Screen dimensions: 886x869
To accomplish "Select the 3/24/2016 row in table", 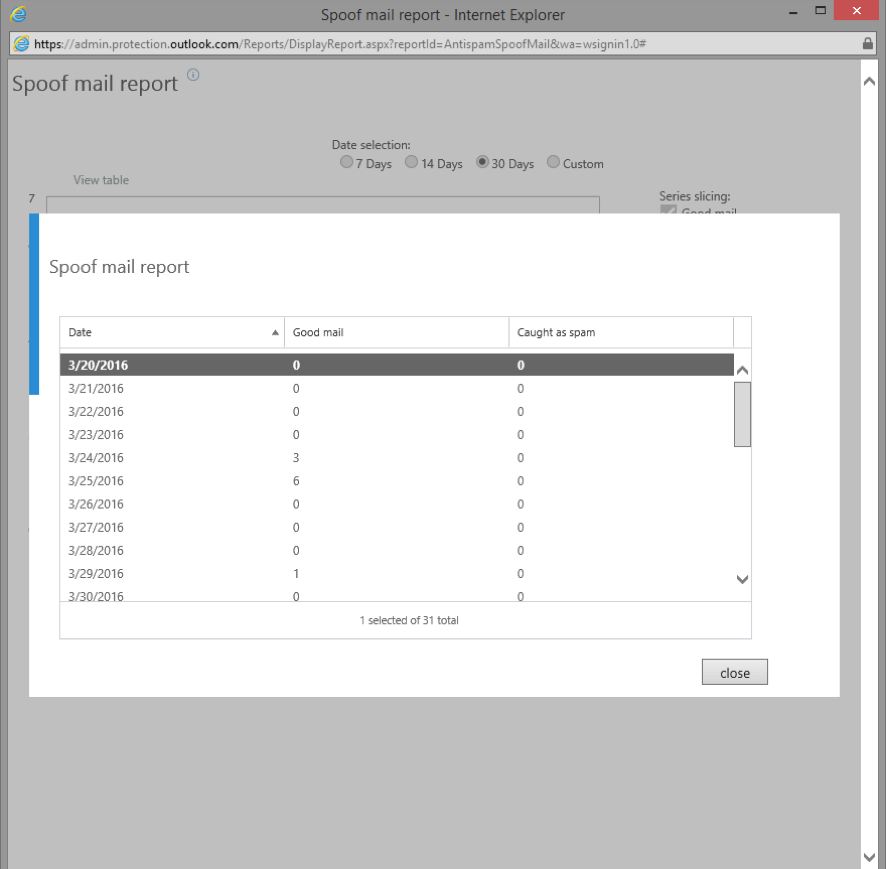I will (396, 458).
